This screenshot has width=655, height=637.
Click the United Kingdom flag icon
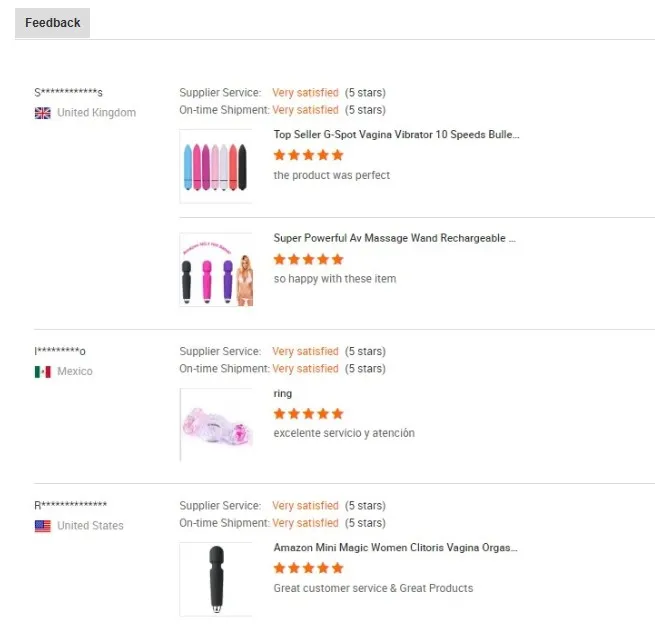[x=43, y=113]
